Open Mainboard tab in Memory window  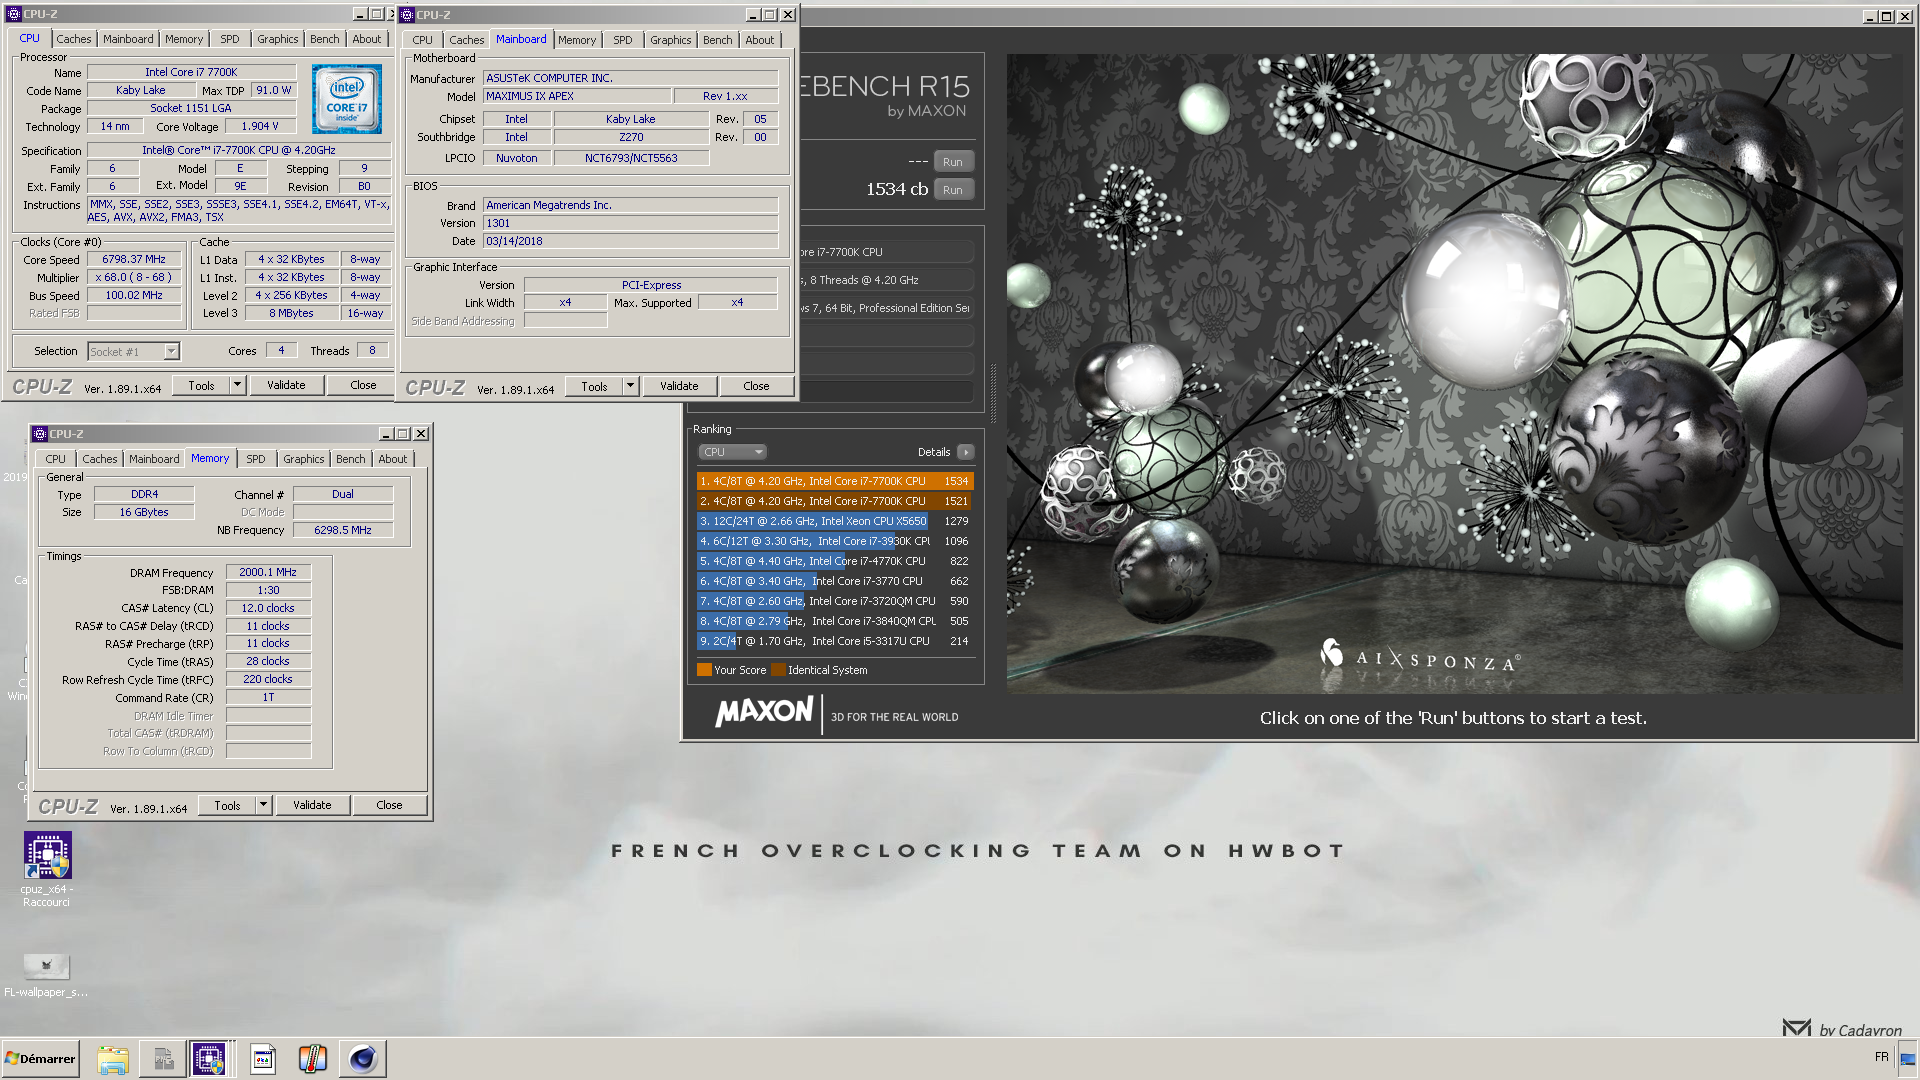[x=154, y=459]
